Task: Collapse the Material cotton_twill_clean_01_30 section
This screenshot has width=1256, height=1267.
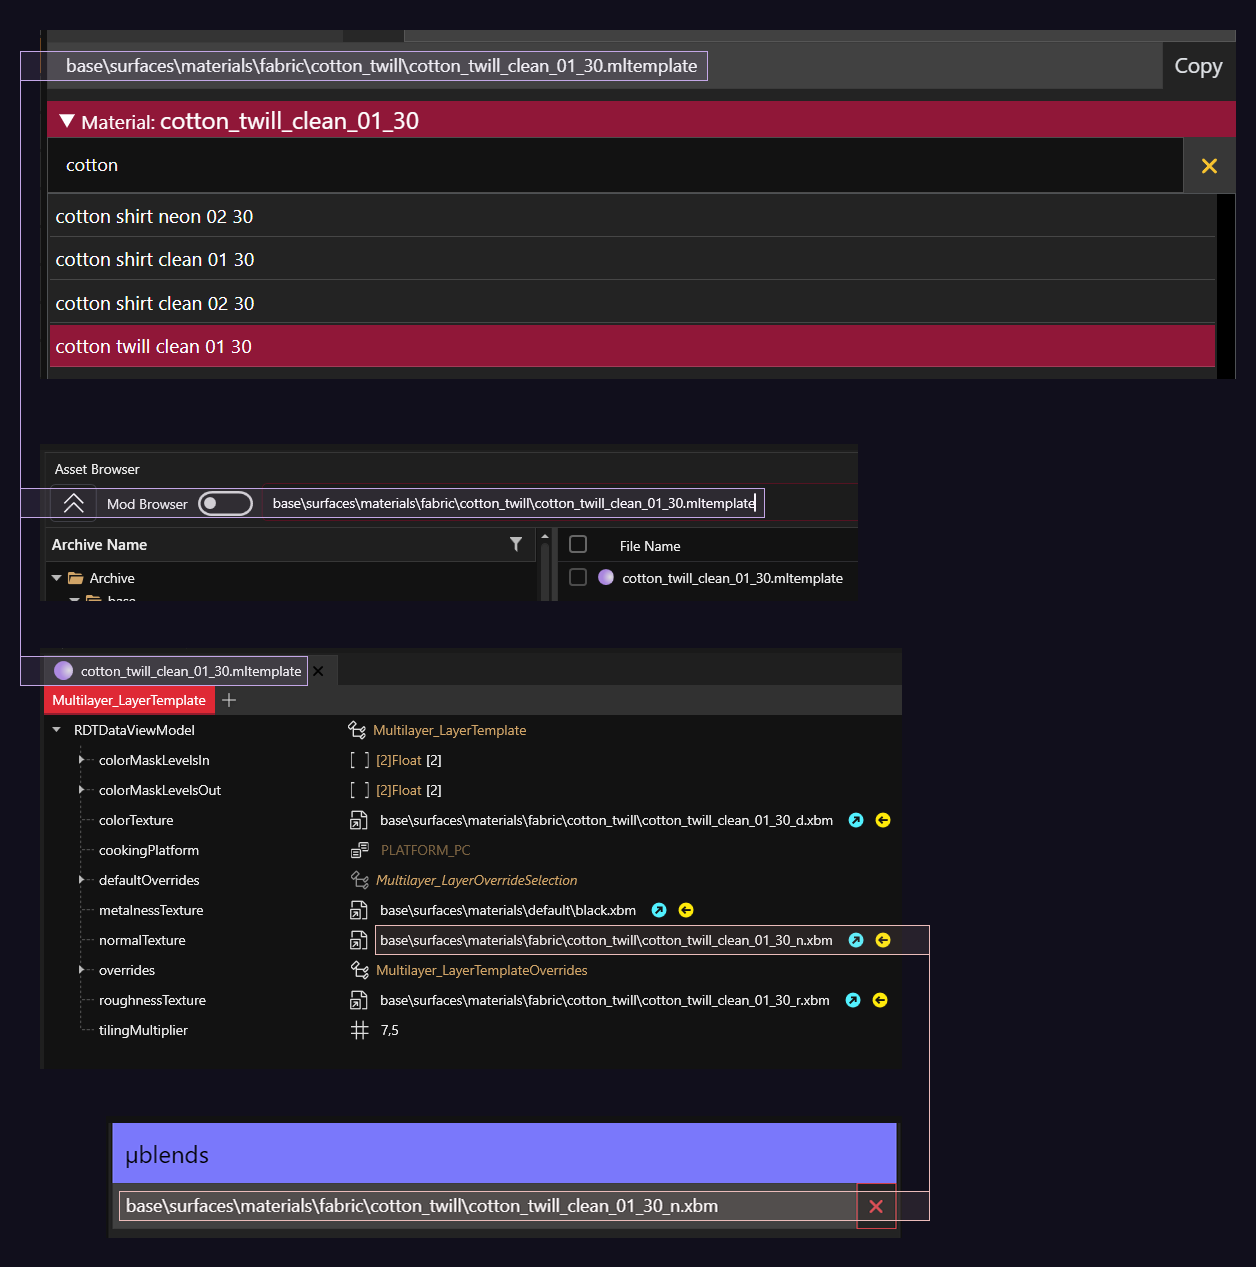Action: point(67,121)
